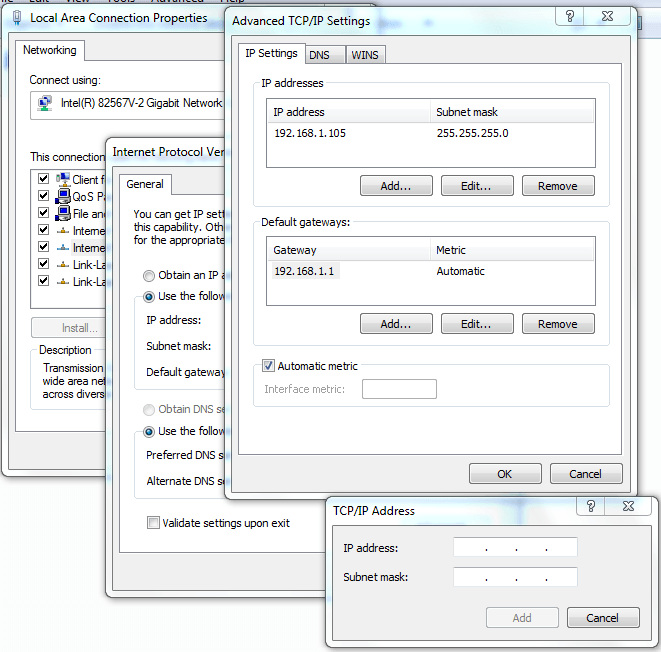Click the QoS Packet Scheduler item icon

point(63,197)
